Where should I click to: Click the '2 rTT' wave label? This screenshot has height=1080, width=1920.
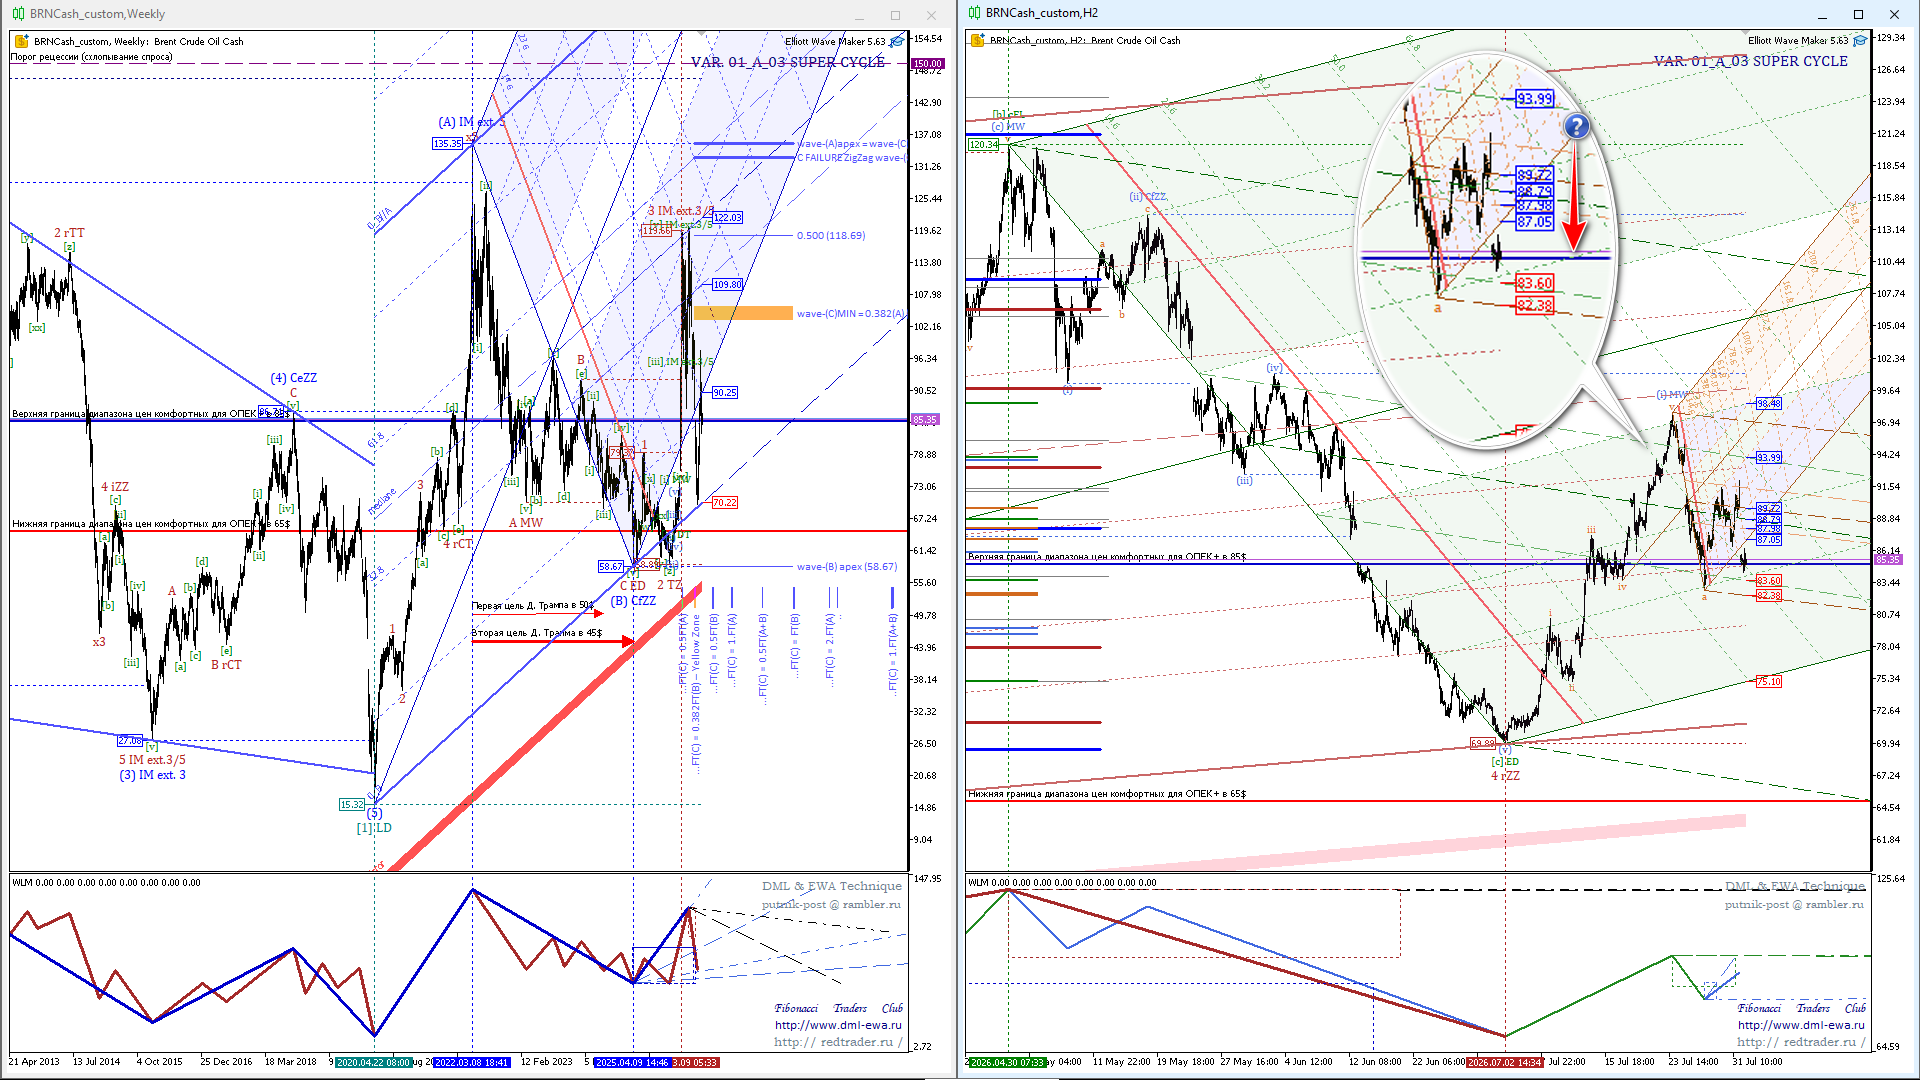pos(69,233)
